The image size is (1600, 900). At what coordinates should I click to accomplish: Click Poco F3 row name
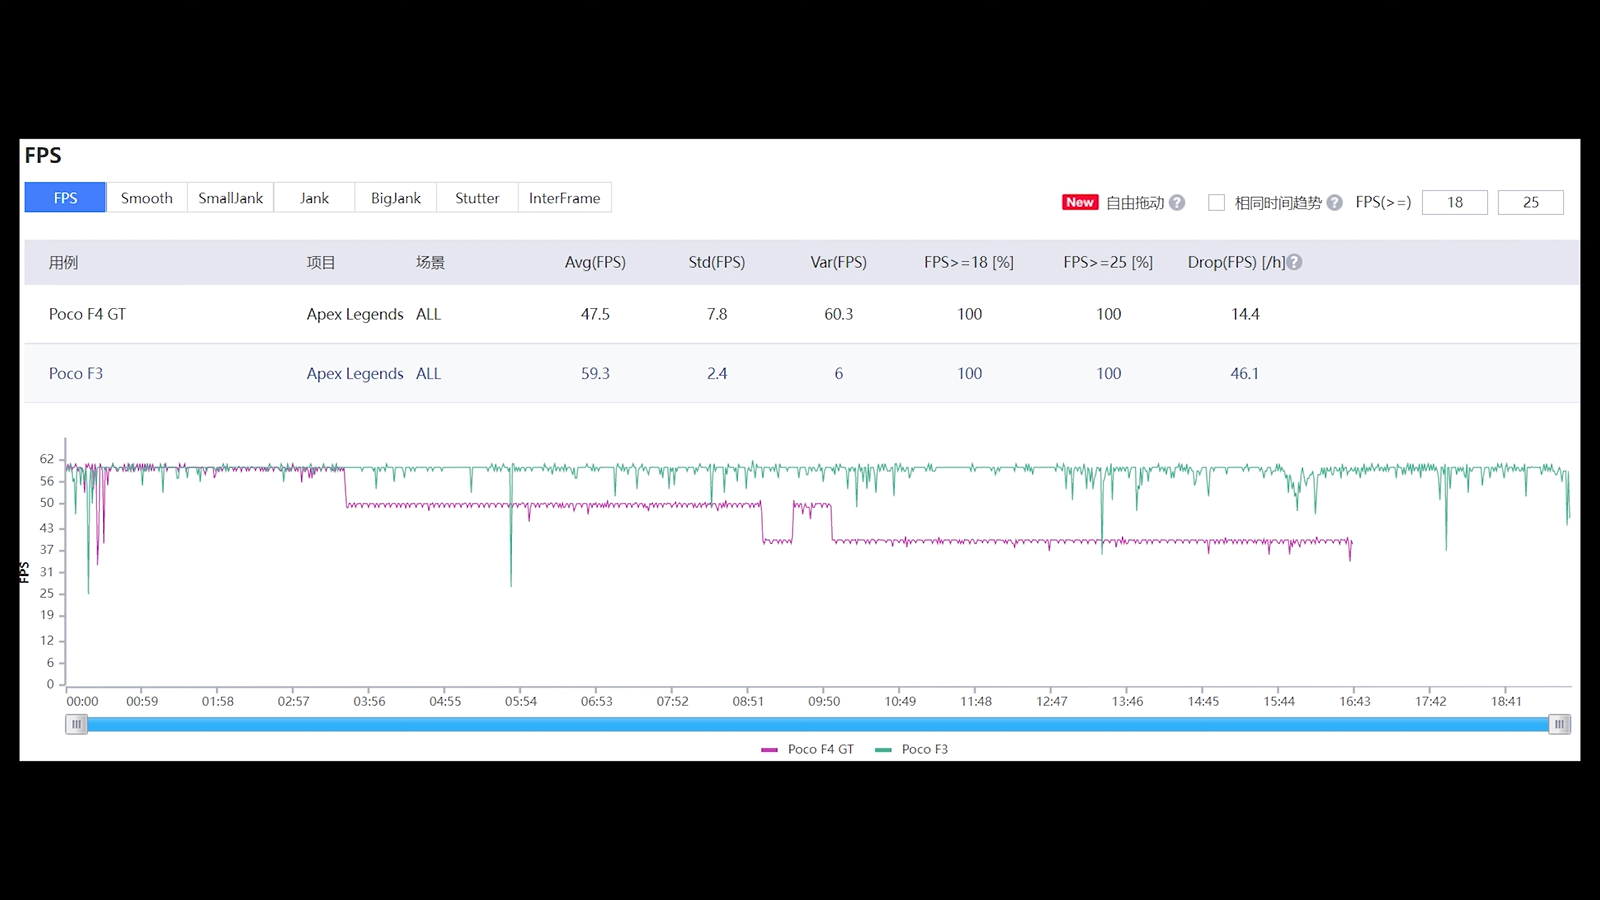pos(76,373)
